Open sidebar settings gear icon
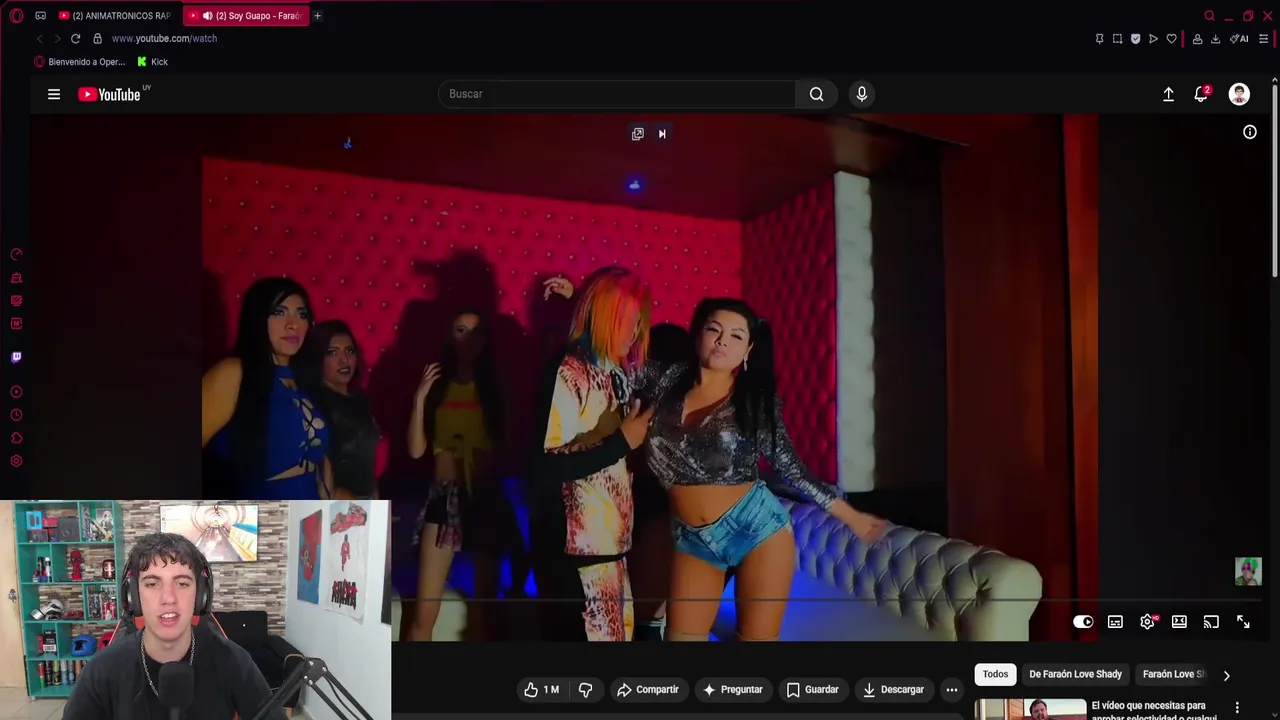The image size is (1280, 720). click(x=16, y=461)
